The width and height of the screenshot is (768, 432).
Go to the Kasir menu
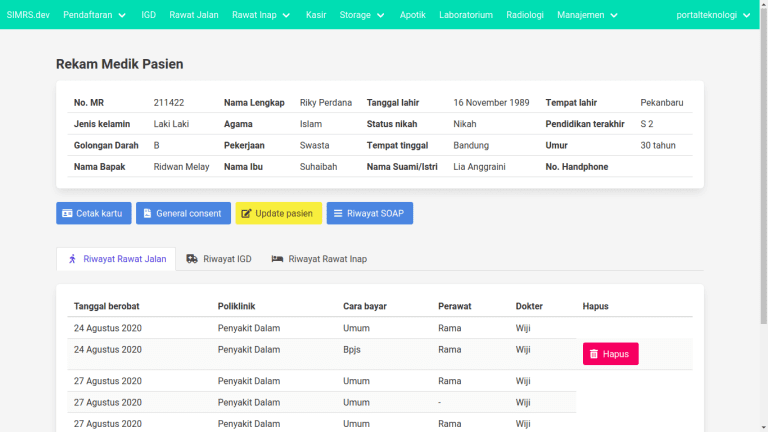pos(316,15)
